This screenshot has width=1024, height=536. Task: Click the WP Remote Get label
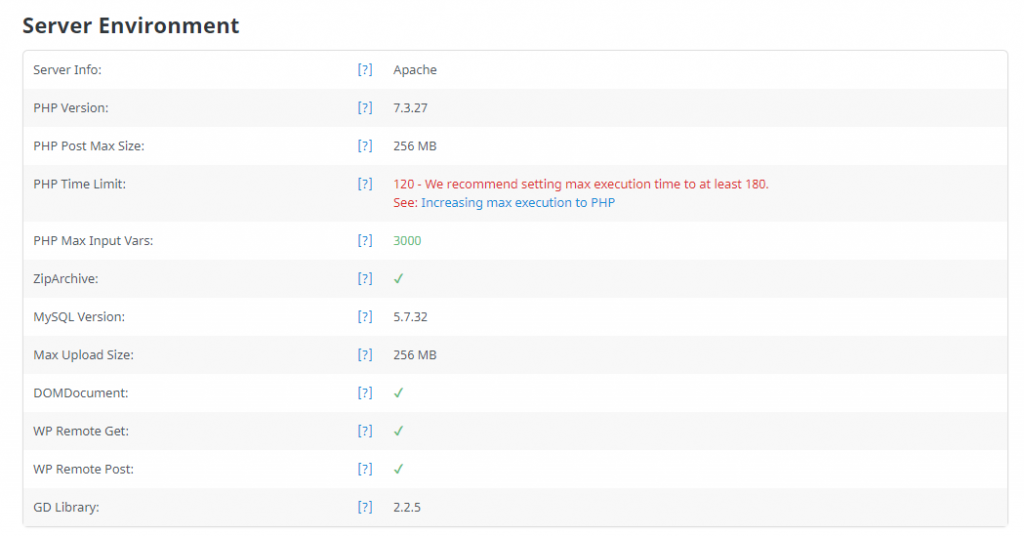81,431
